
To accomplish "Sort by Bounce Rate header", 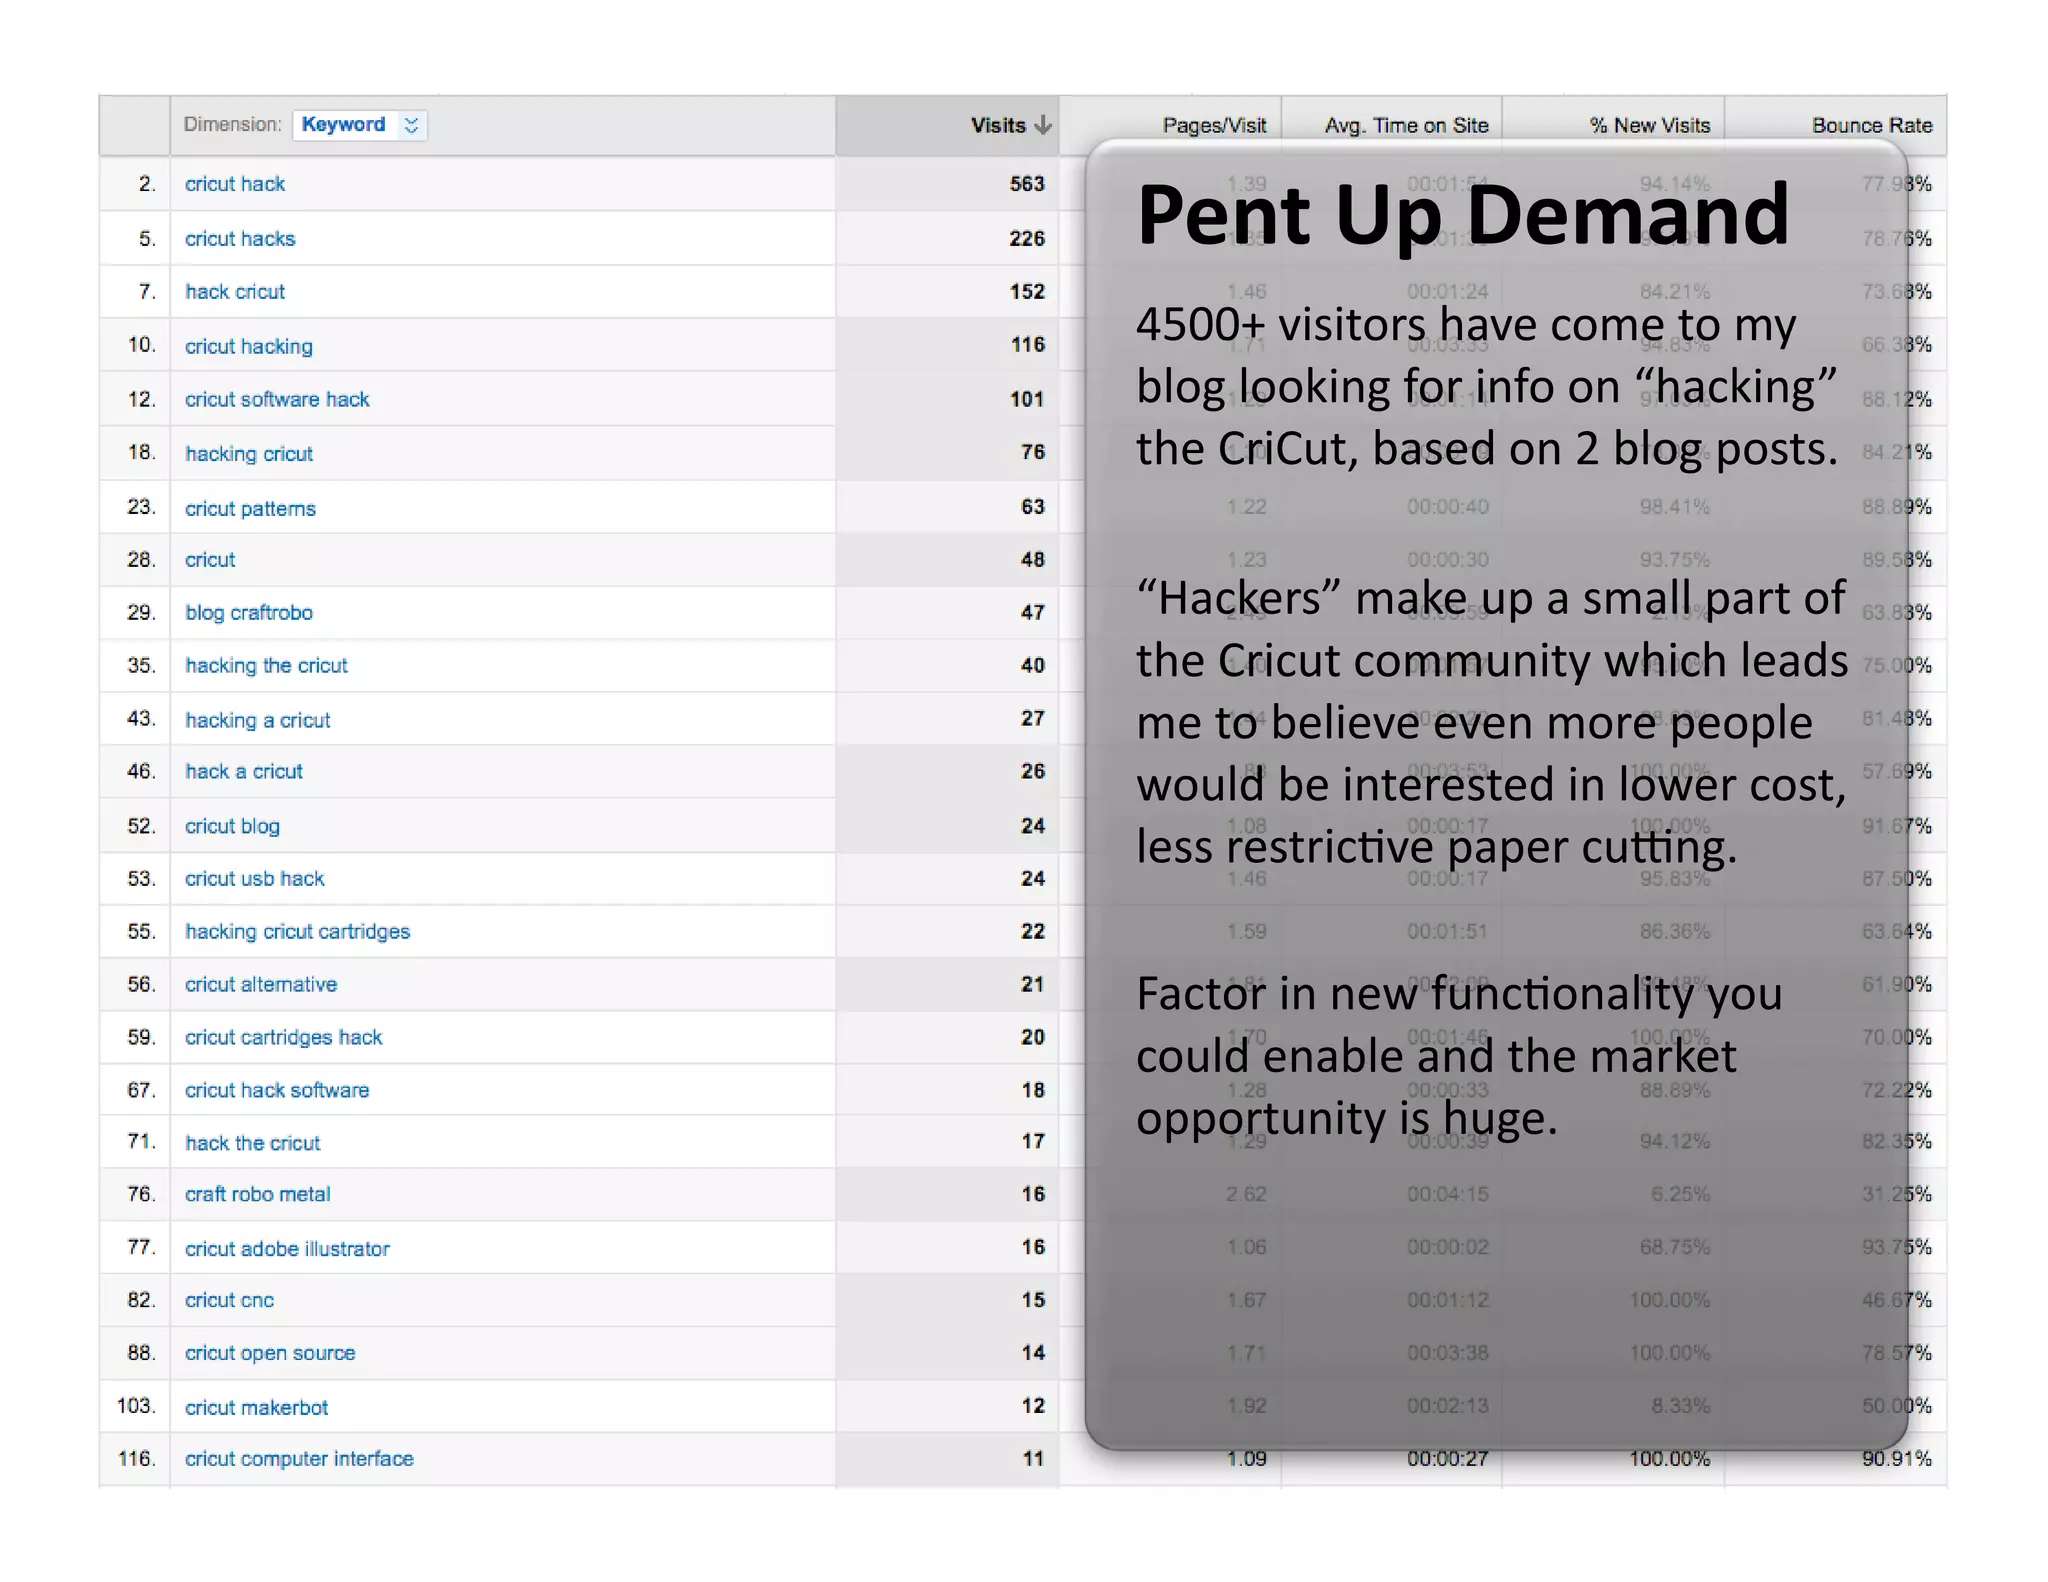I will click(1872, 125).
